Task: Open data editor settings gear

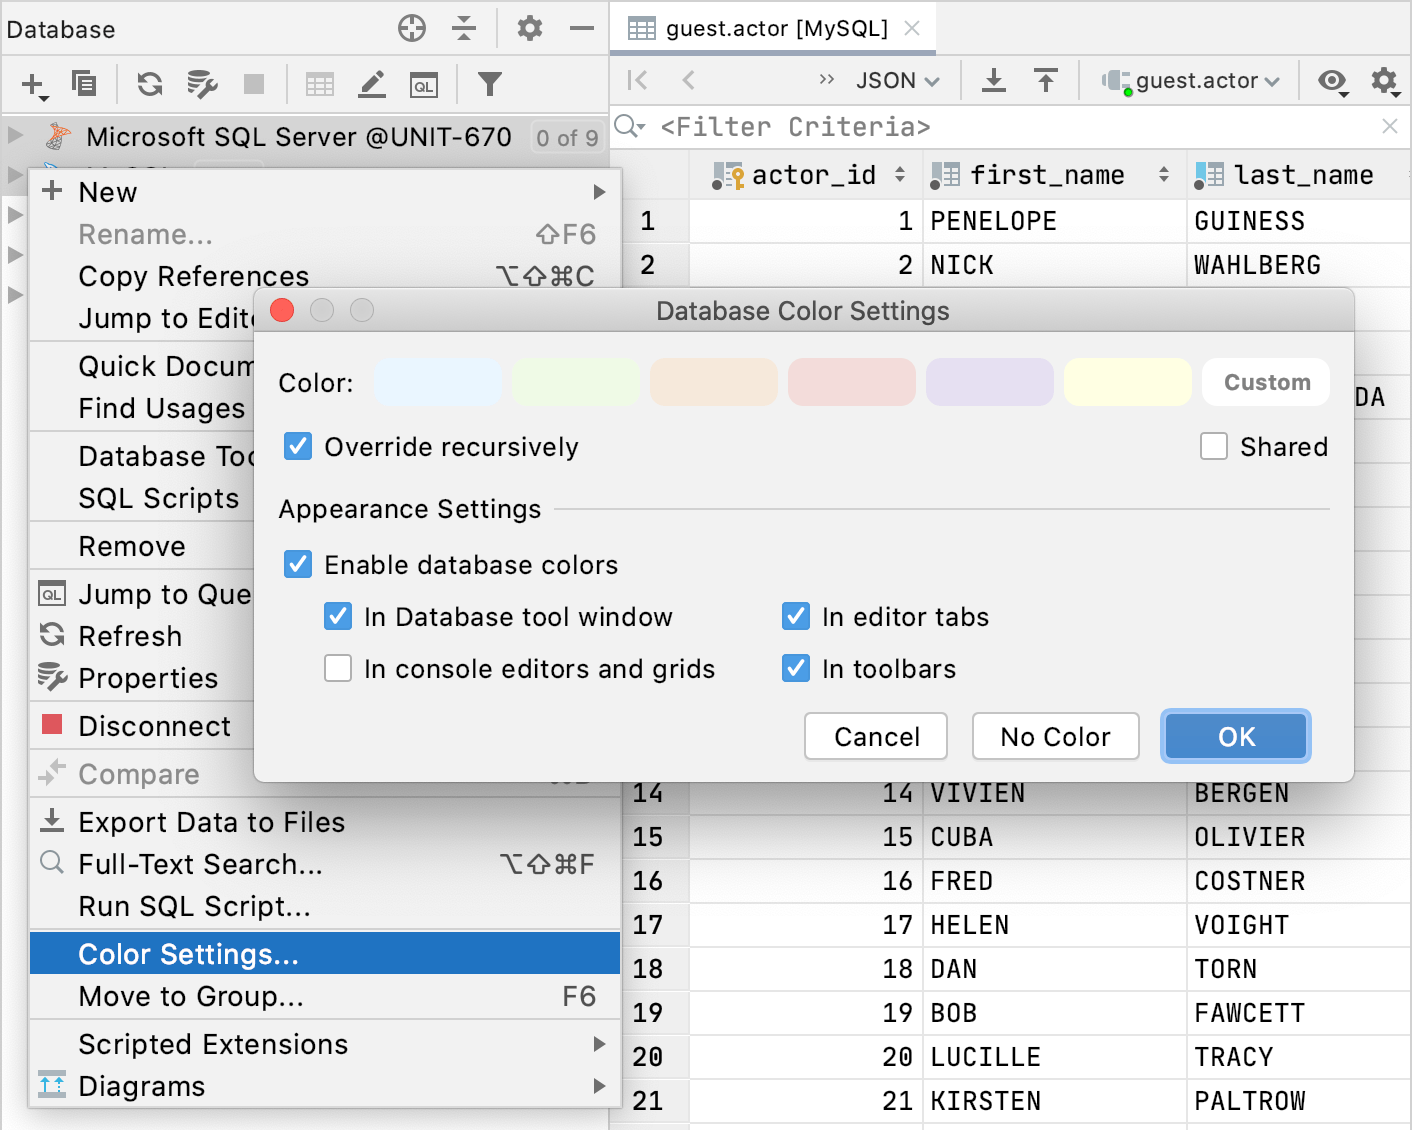Action: (x=1385, y=80)
